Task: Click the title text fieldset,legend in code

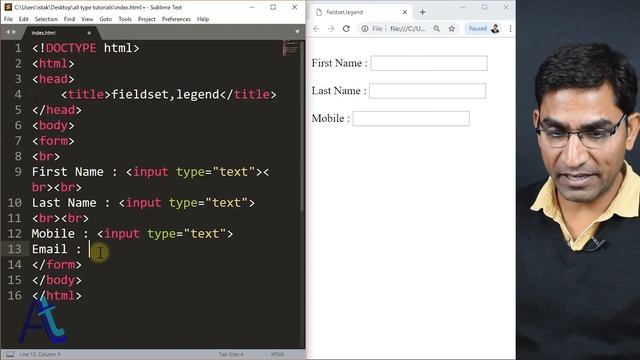Action: (x=165, y=95)
